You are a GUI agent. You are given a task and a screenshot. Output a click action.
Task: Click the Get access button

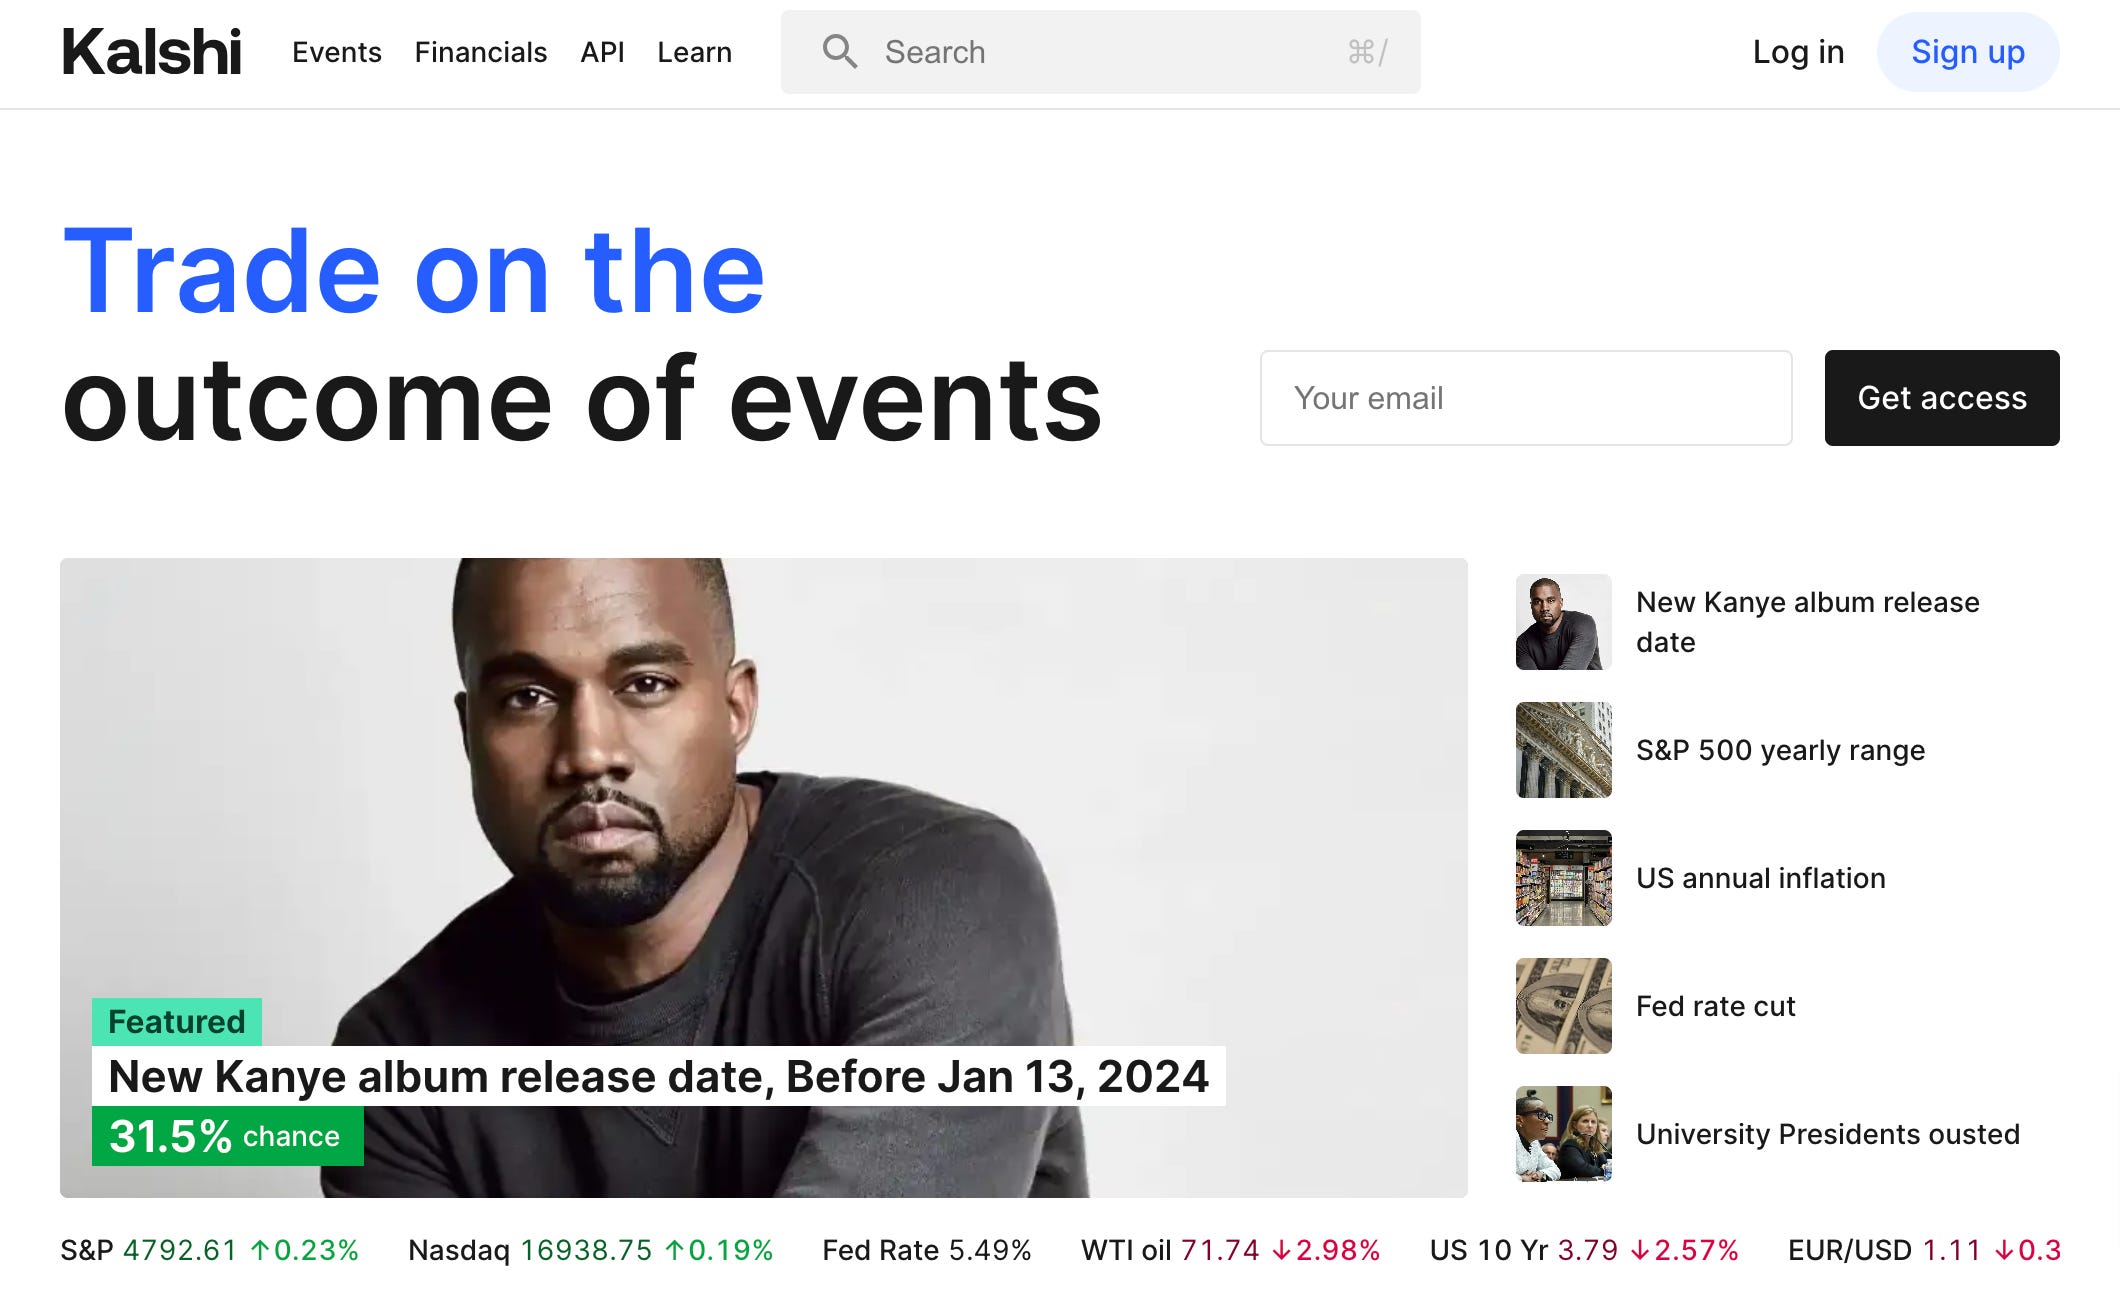pyautogui.click(x=1942, y=398)
